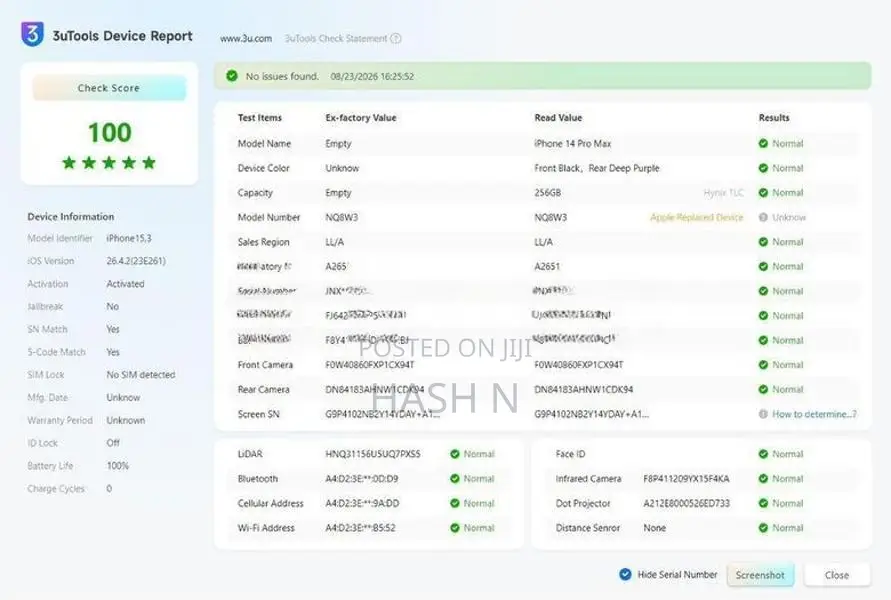Click the ID Lock Off value
The width and height of the screenshot is (891, 600).
click(x=113, y=443)
